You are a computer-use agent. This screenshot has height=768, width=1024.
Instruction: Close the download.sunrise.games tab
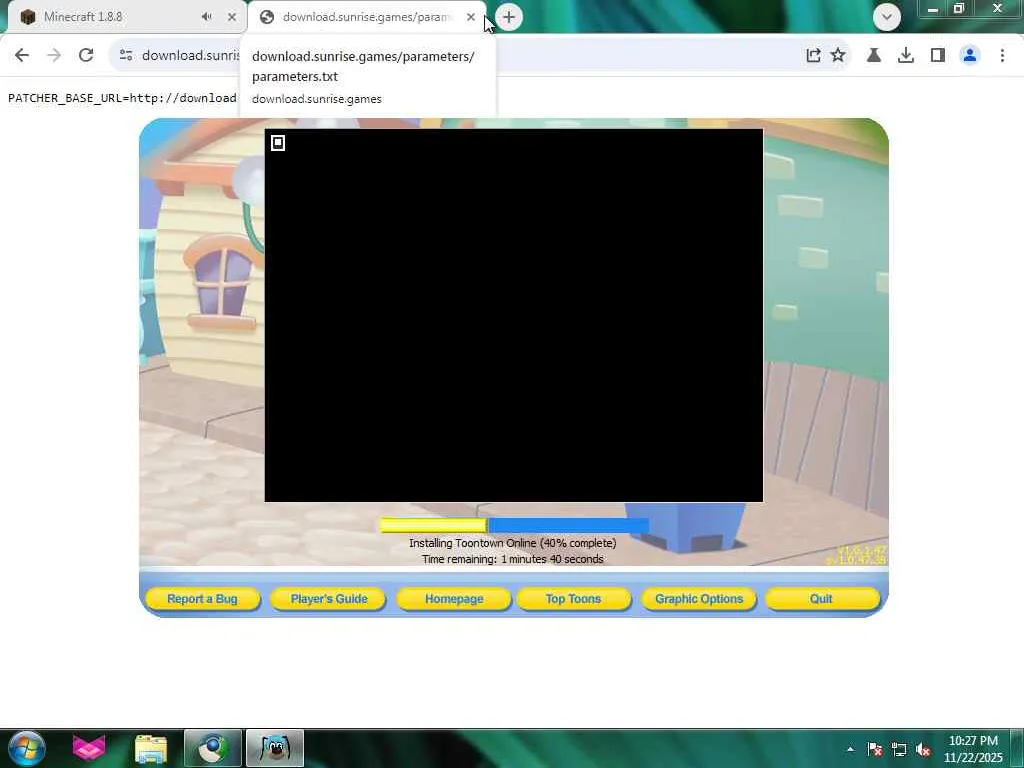pos(471,17)
